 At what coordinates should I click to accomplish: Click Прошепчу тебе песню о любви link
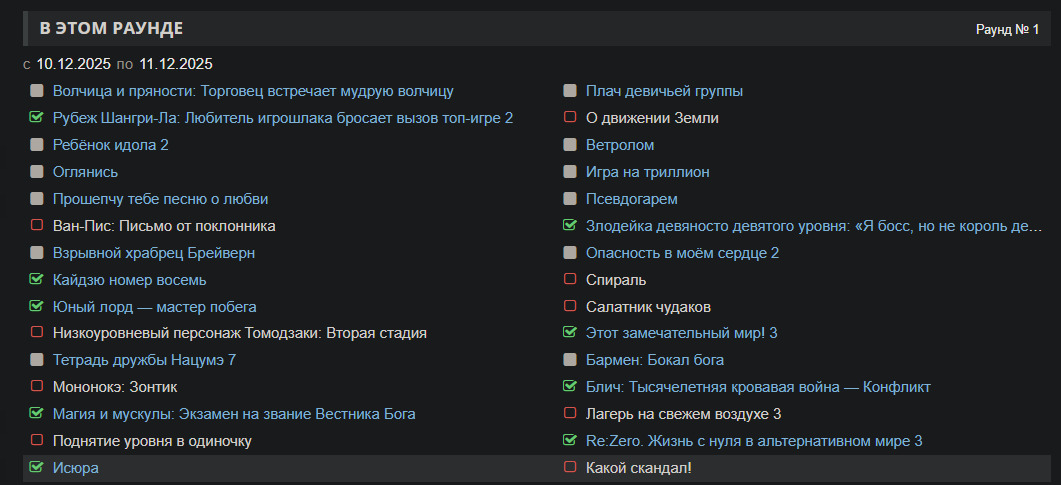(160, 199)
